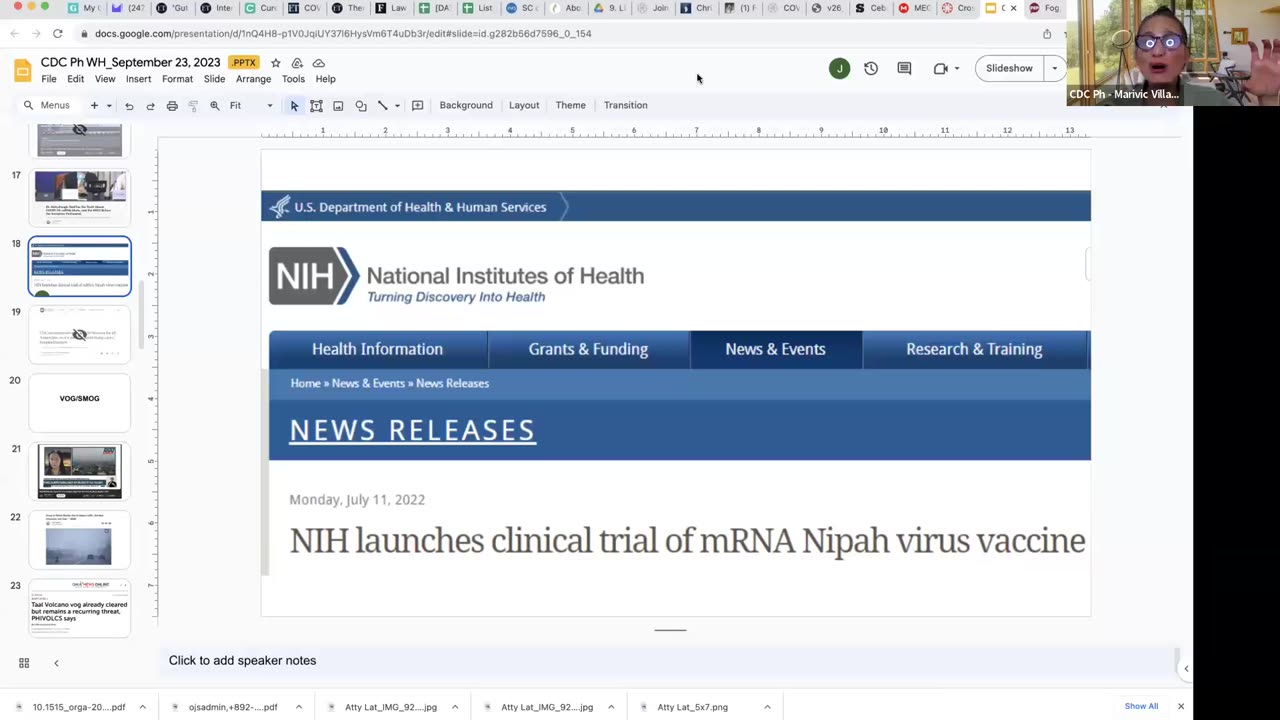This screenshot has width=1280, height=720.
Task: Open the Edit menu
Action: coord(76,79)
